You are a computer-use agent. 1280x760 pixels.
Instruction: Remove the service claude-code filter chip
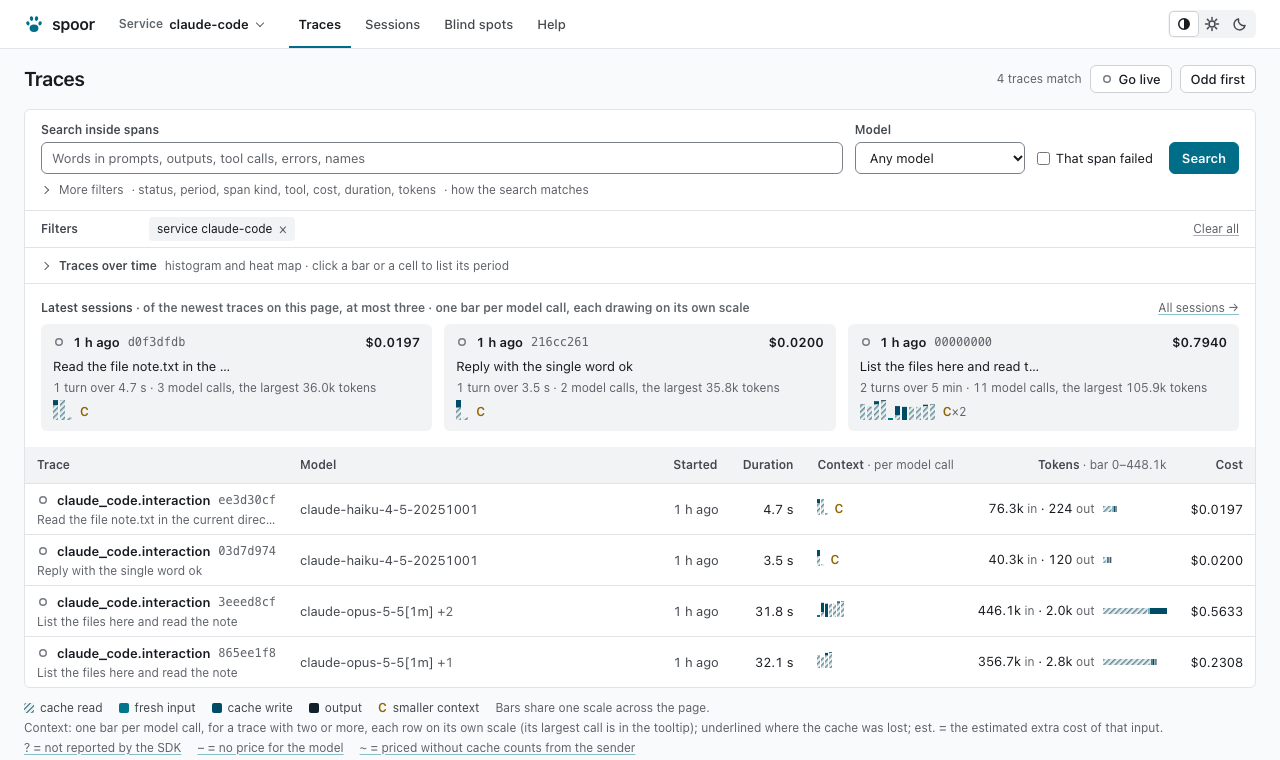283,230
